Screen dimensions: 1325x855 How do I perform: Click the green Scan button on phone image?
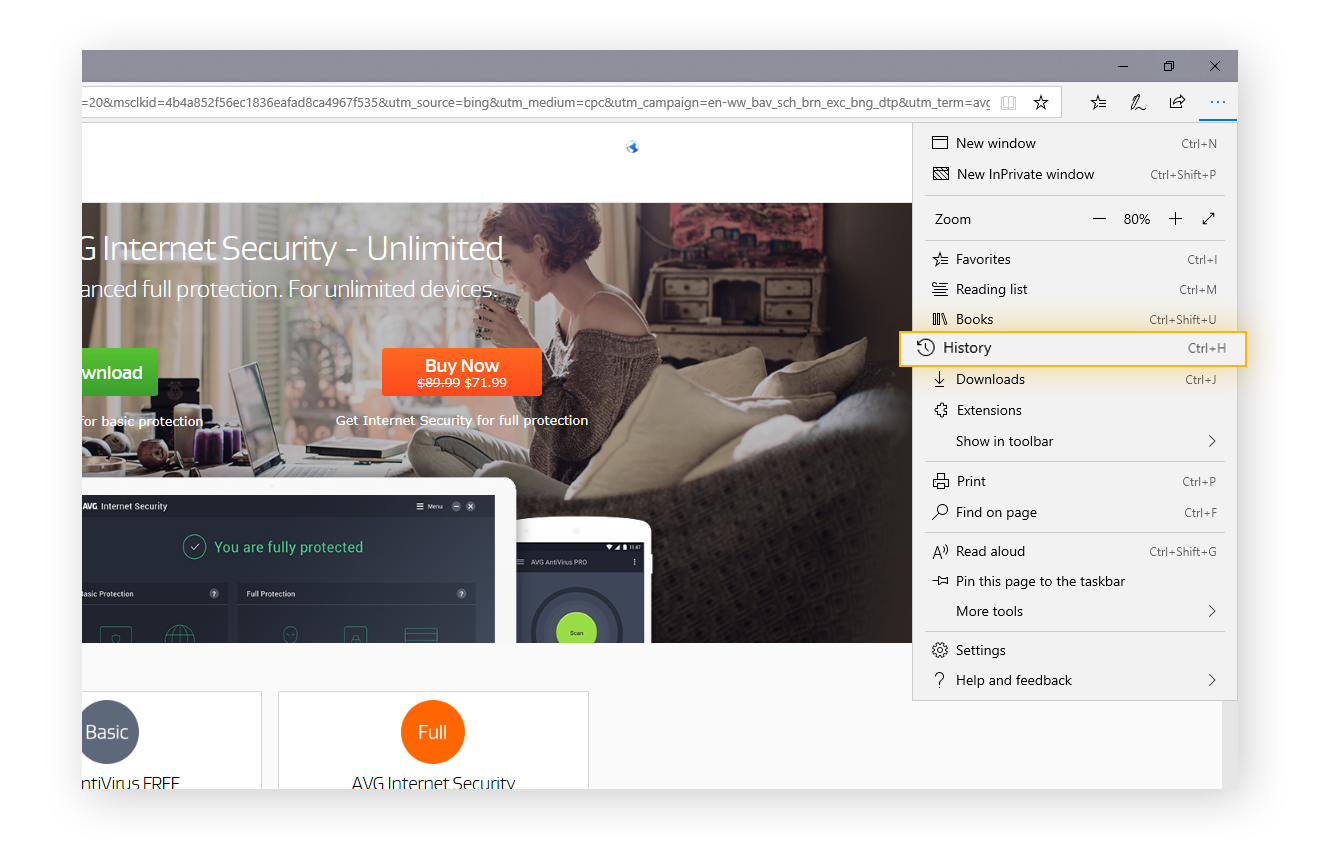tap(577, 631)
